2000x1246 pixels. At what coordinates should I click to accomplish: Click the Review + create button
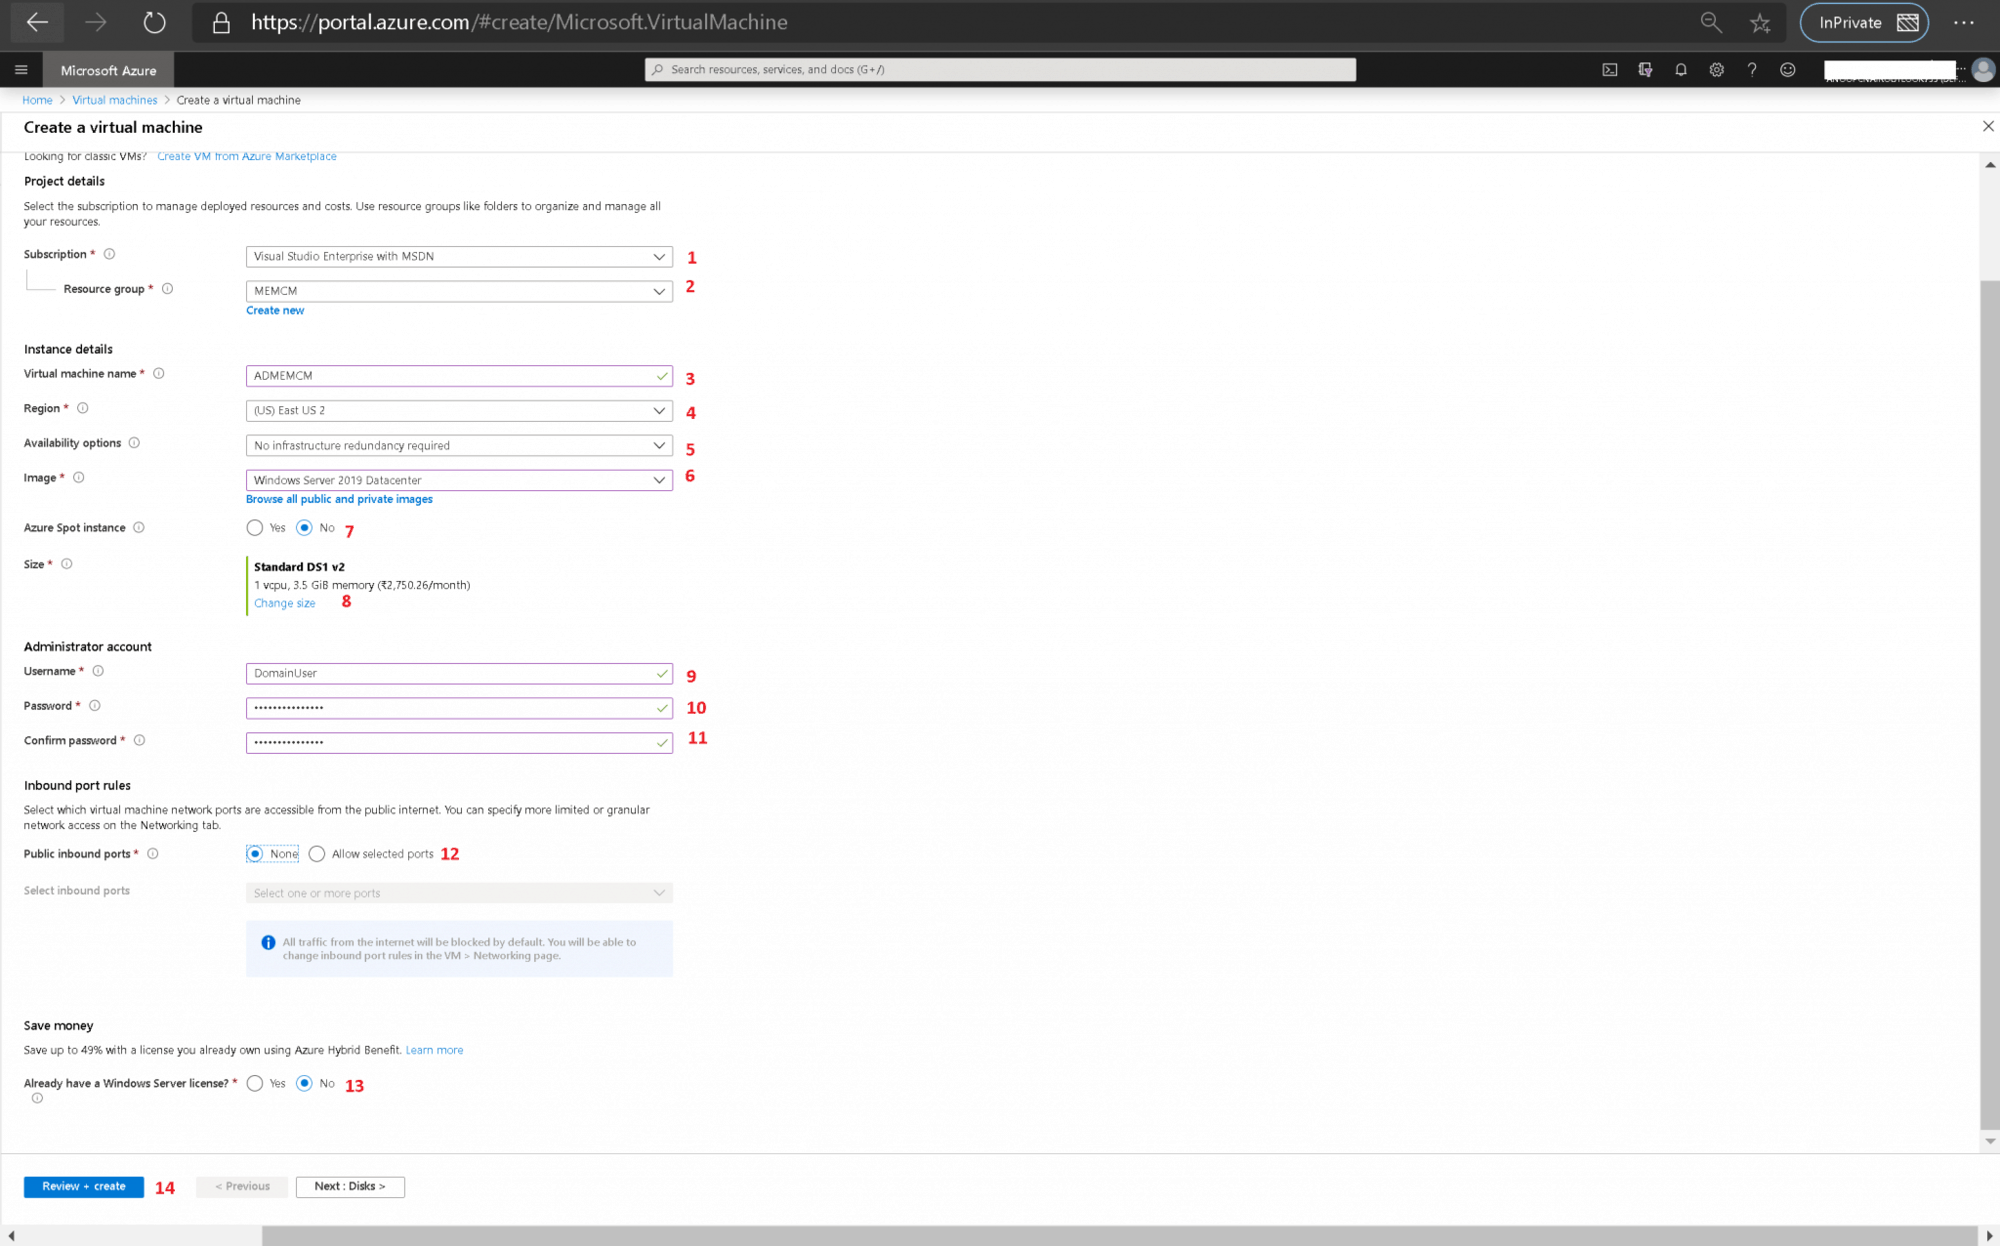coord(84,1187)
